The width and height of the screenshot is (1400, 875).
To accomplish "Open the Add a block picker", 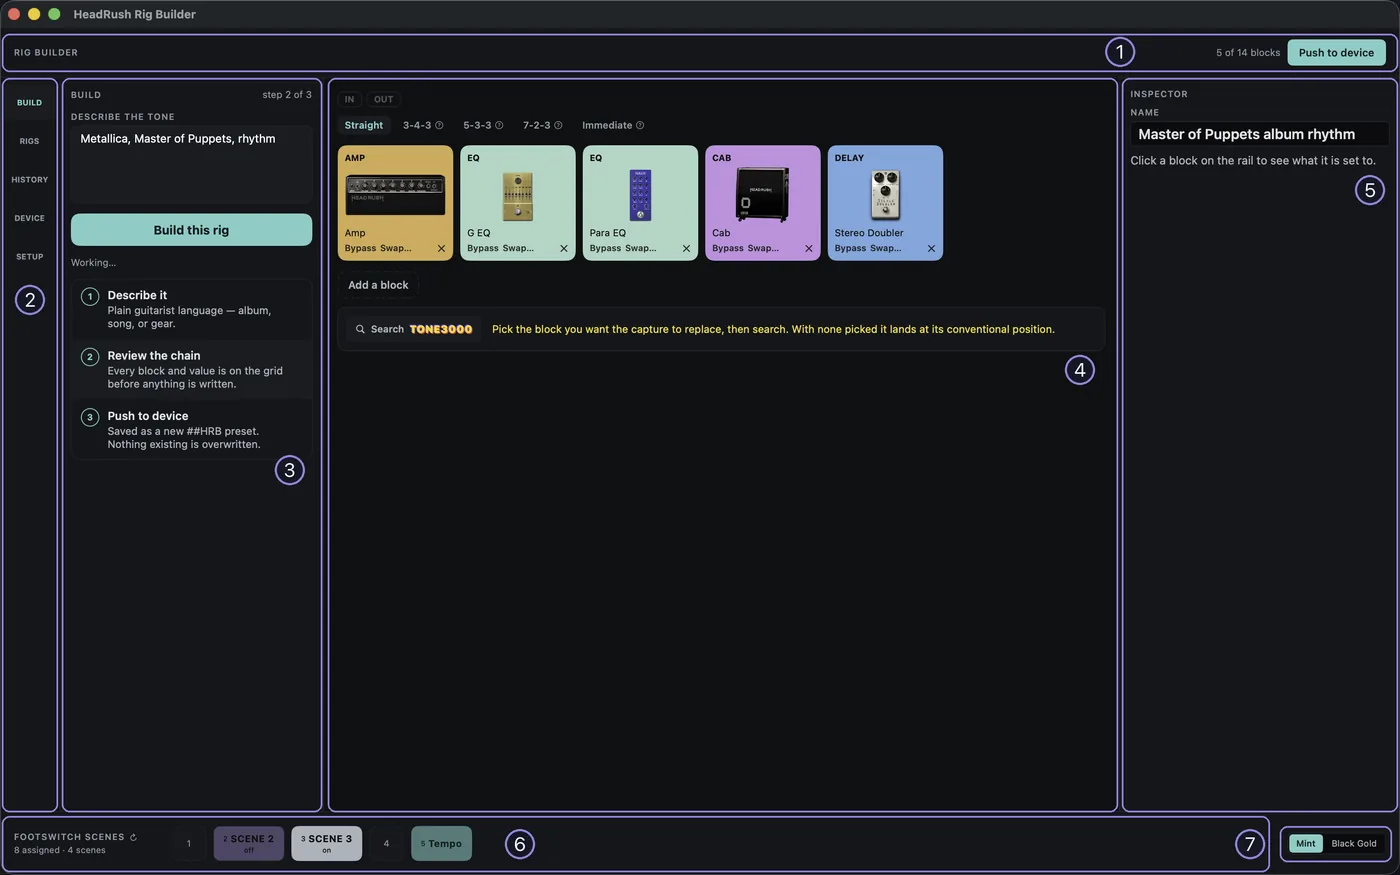I will [x=378, y=285].
